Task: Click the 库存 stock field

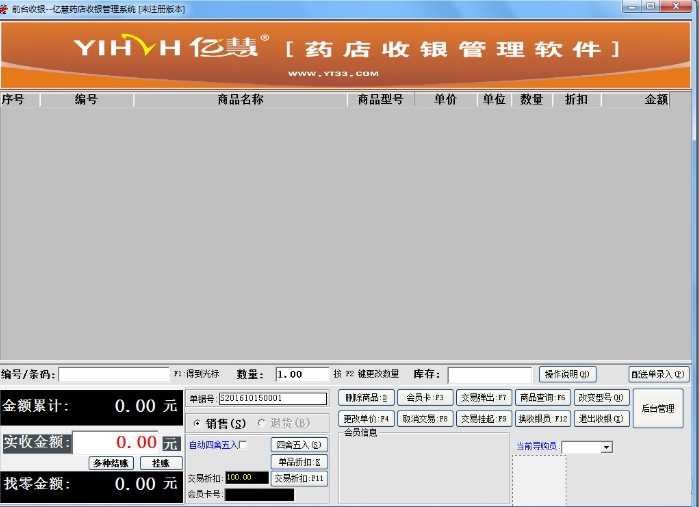Action: coord(490,375)
